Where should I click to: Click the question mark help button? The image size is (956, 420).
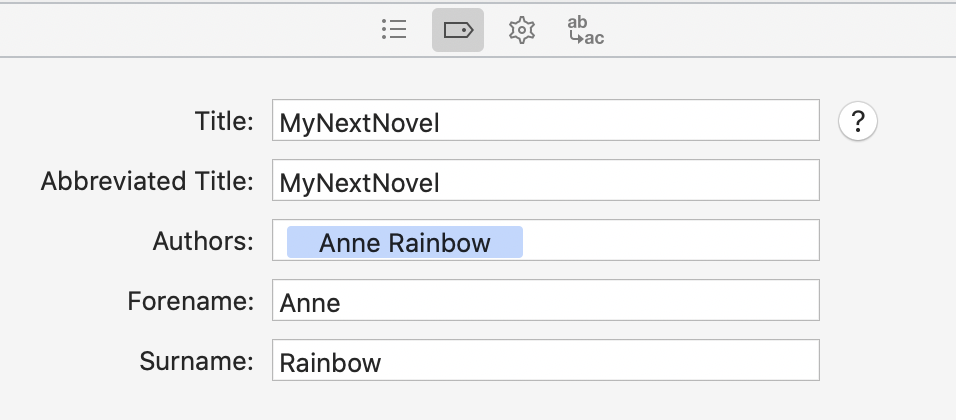coord(858,122)
